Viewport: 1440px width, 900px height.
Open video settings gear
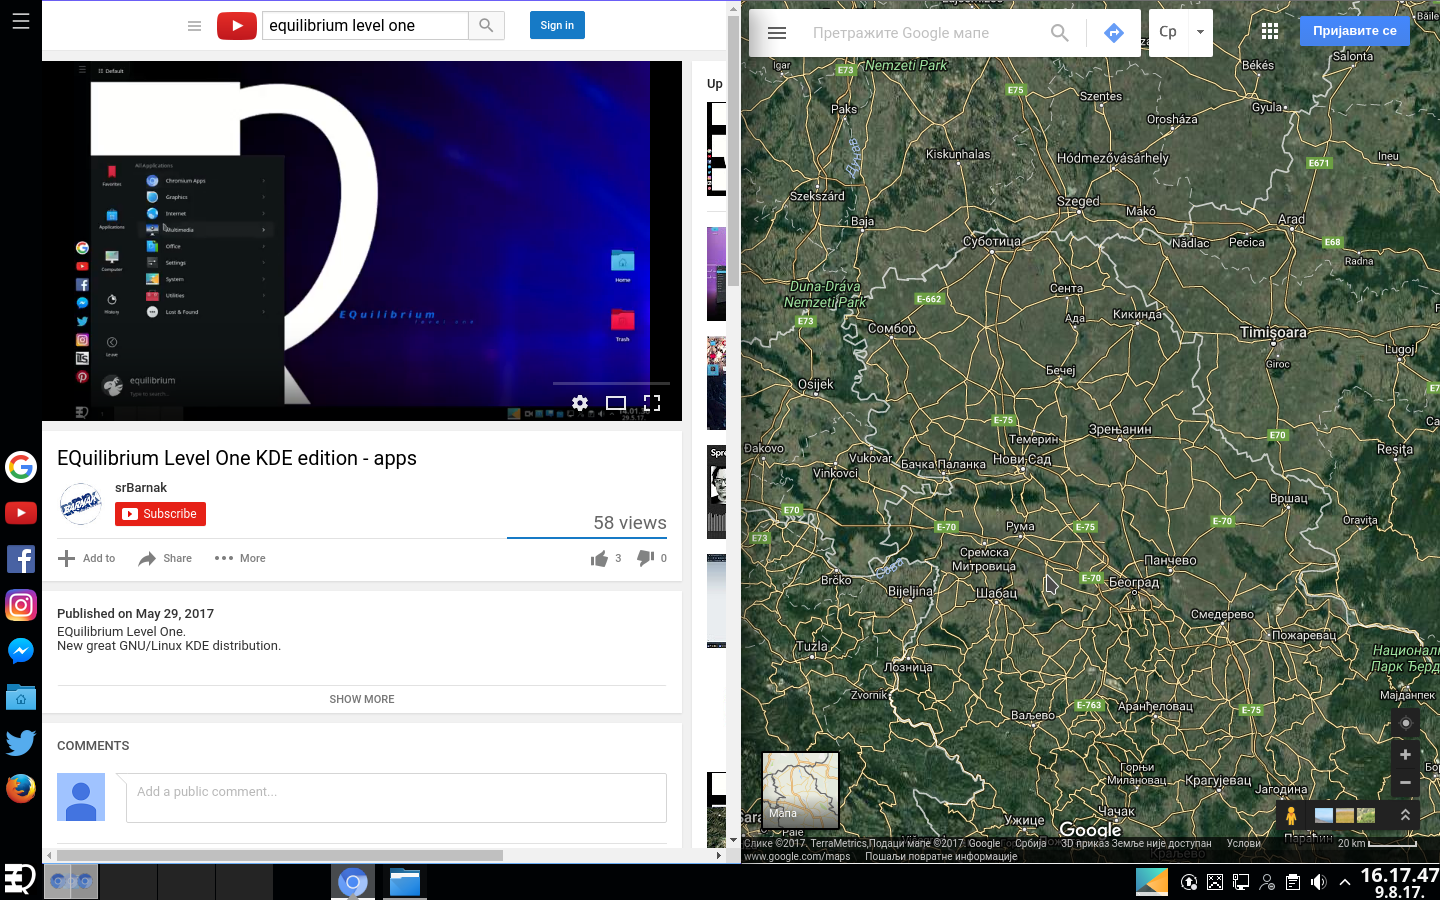tap(580, 403)
